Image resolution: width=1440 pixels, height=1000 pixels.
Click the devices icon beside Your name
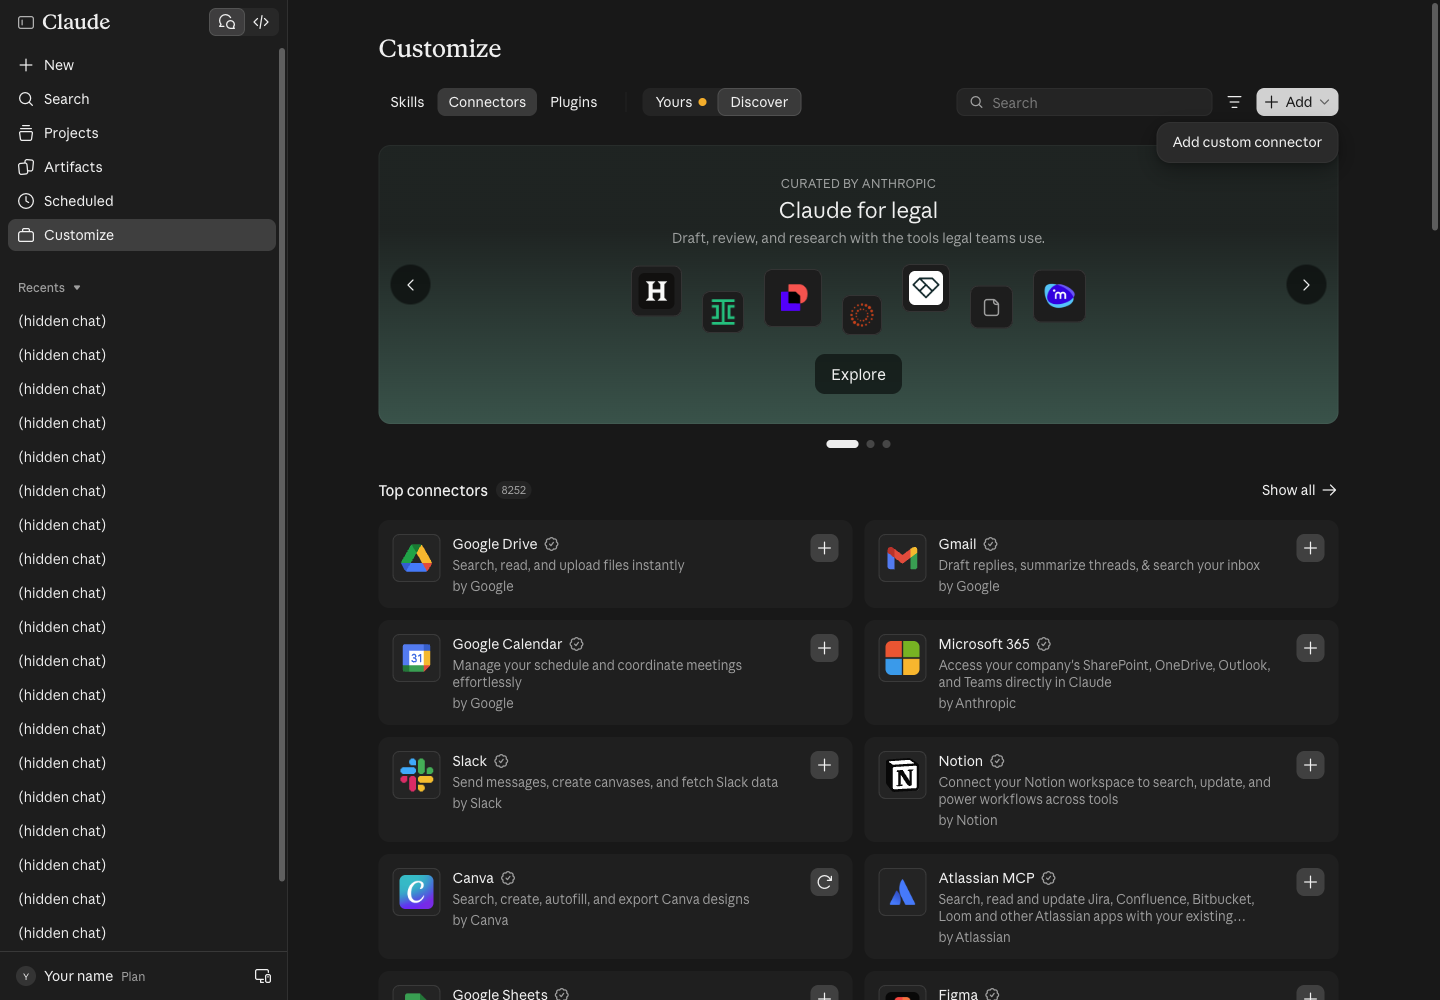tap(263, 976)
